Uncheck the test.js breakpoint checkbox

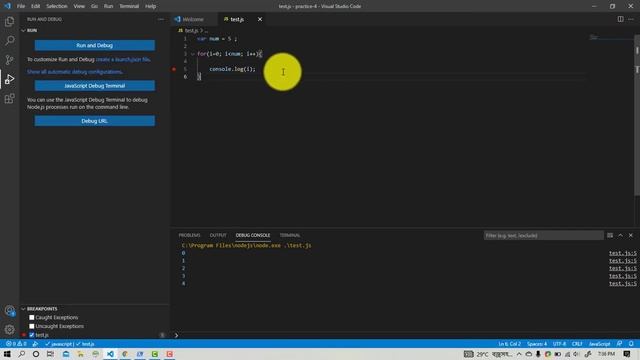point(32,335)
